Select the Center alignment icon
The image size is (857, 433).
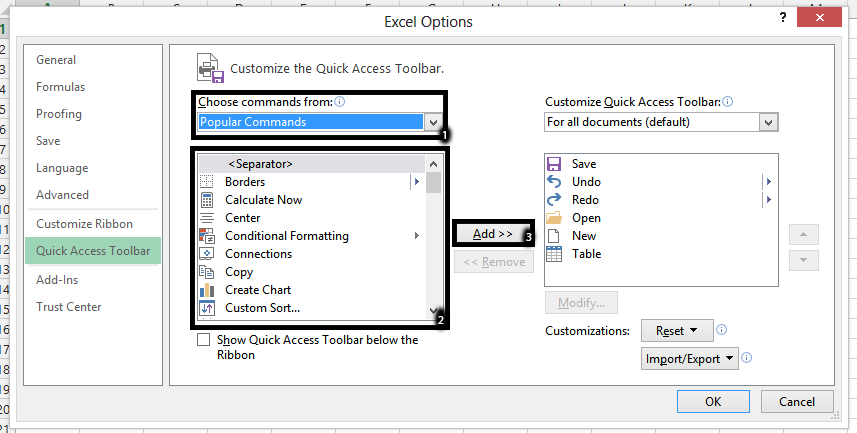coord(207,218)
